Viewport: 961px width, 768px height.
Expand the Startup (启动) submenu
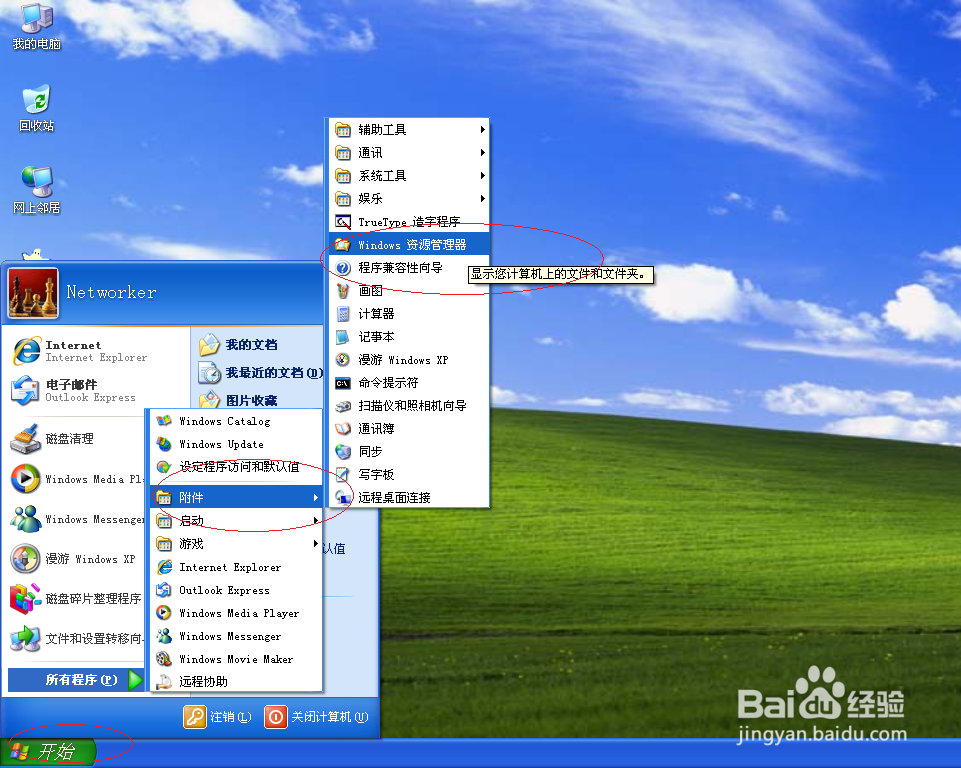click(237, 520)
